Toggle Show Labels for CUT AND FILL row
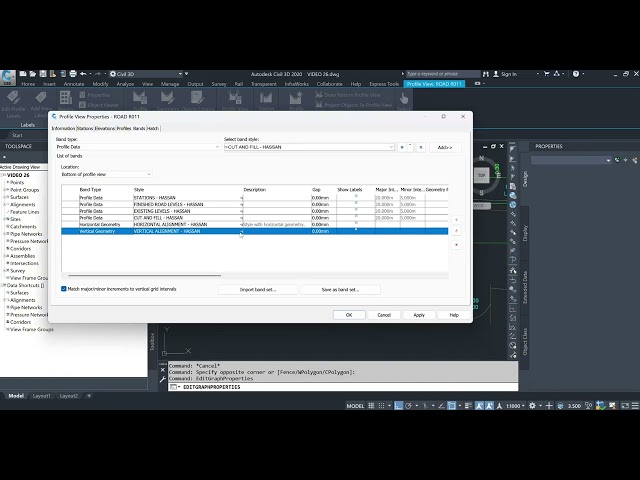The image size is (640, 480). (356, 216)
